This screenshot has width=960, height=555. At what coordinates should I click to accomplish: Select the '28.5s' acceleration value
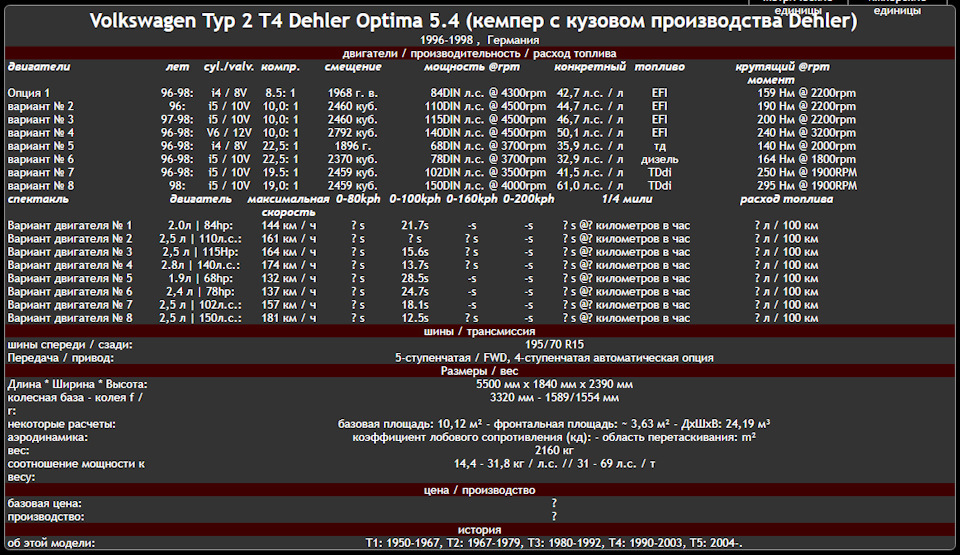414,279
